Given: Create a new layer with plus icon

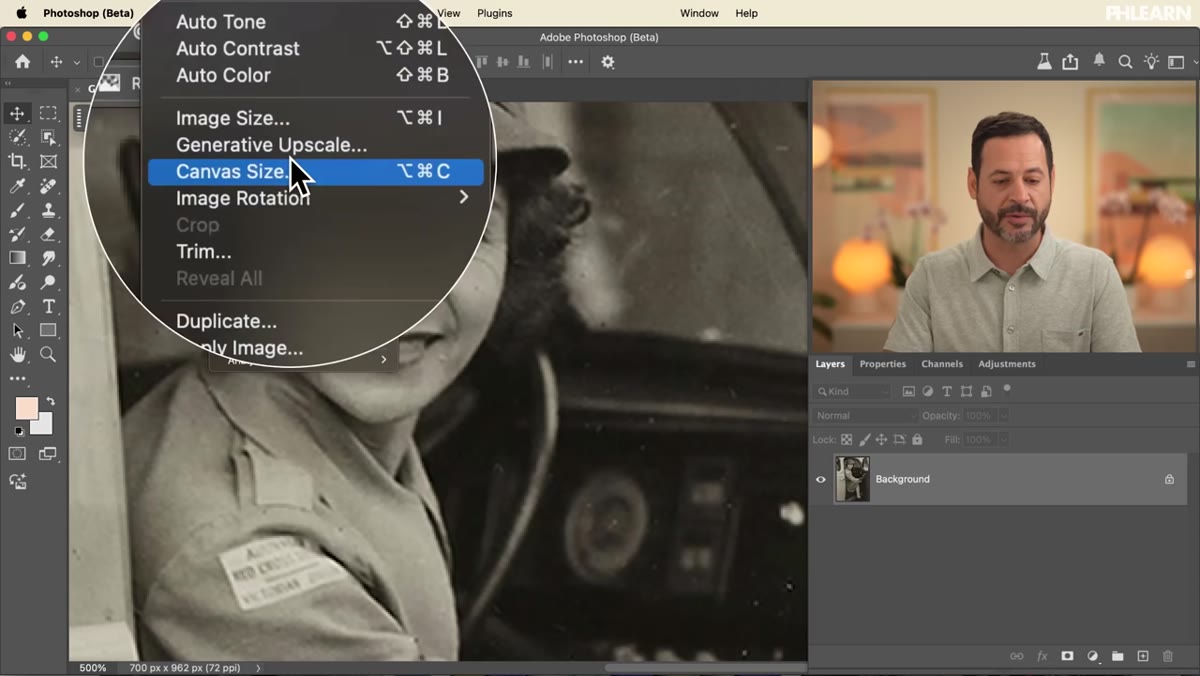Looking at the screenshot, I should click(x=1143, y=656).
